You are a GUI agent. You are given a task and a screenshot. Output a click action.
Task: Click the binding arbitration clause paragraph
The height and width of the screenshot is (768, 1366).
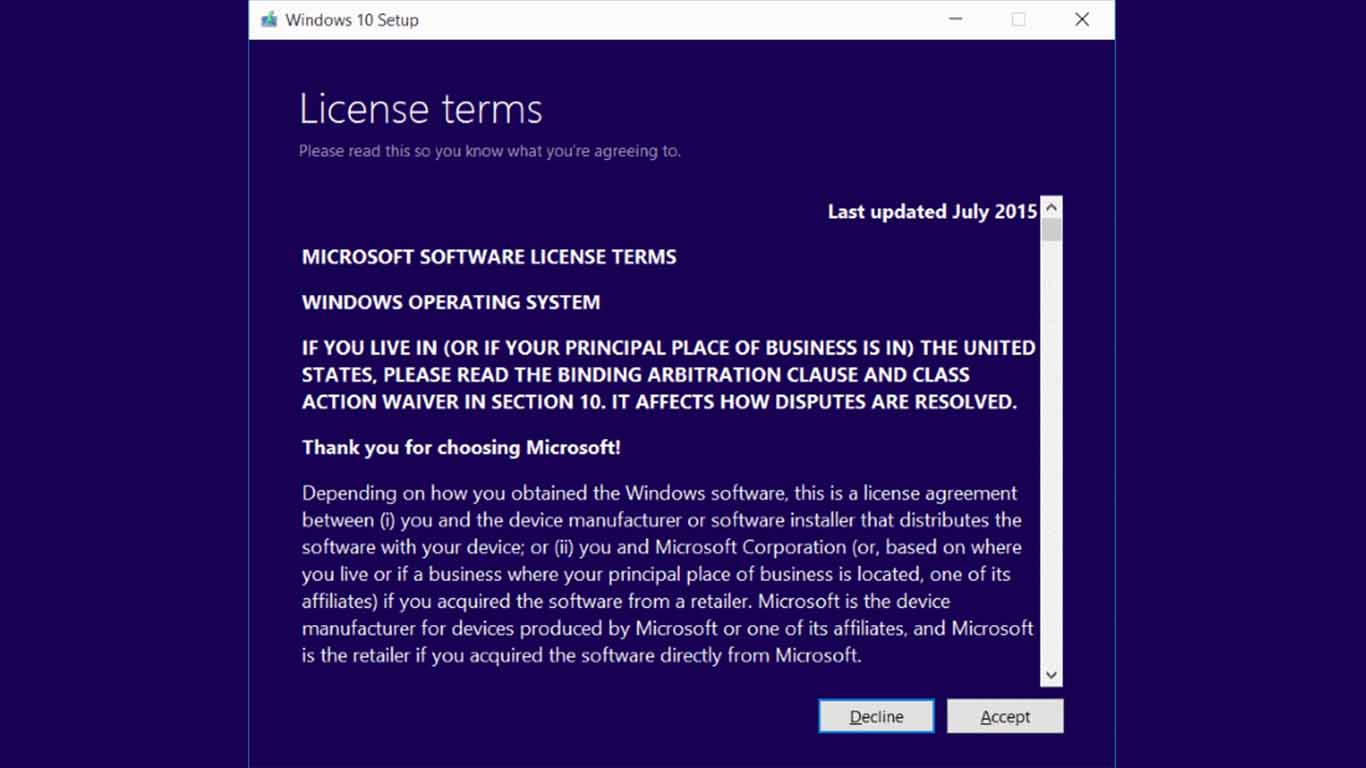coord(669,375)
